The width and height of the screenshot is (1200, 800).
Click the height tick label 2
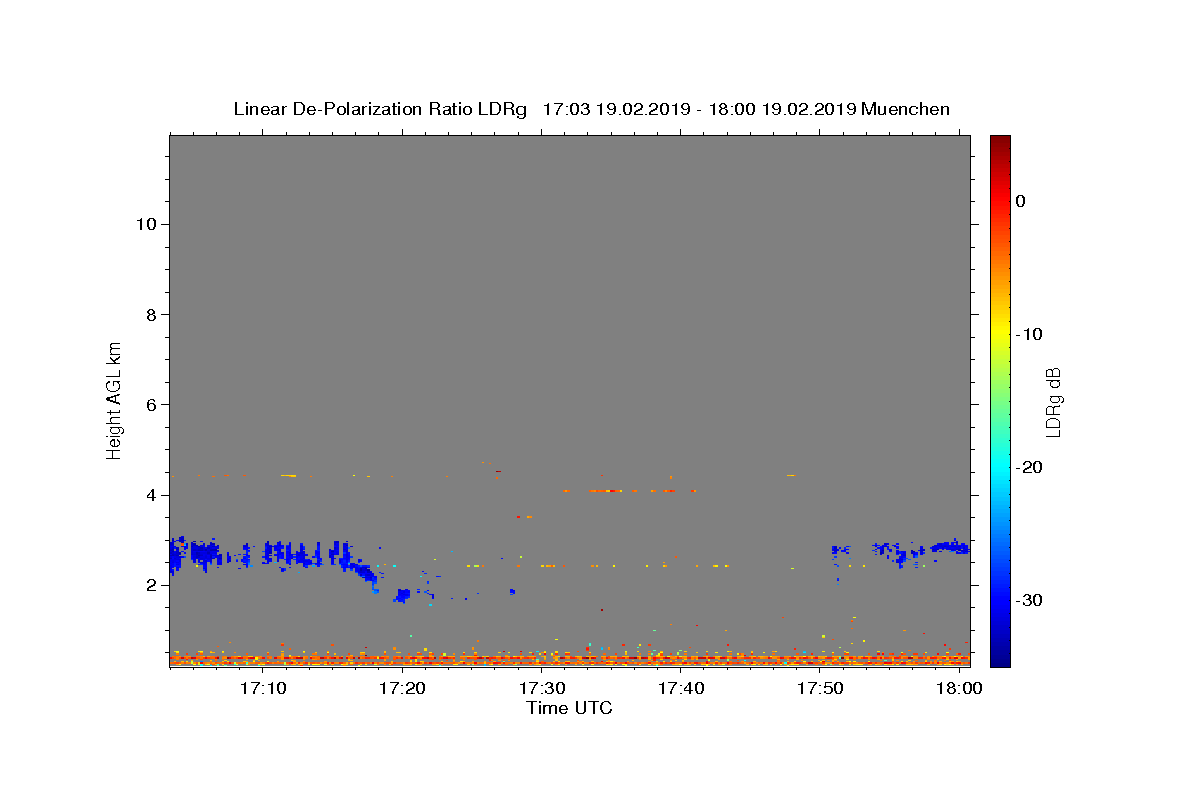[x=151, y=585]
